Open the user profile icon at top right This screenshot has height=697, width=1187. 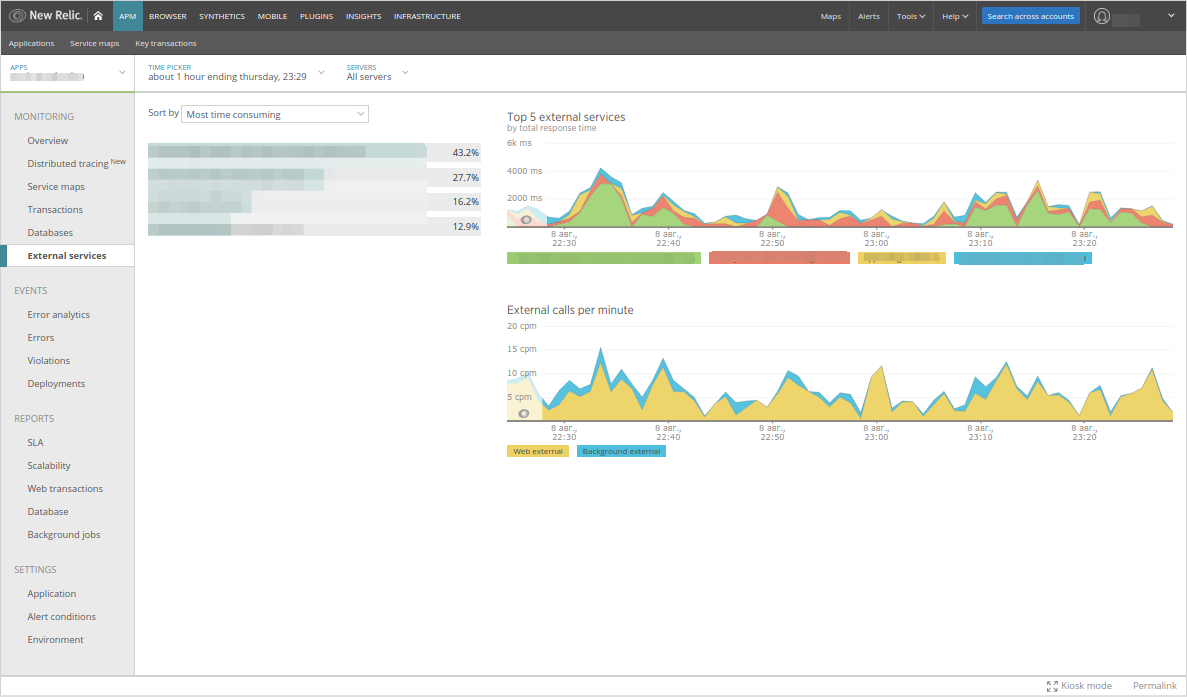(x=1101, y=15)
